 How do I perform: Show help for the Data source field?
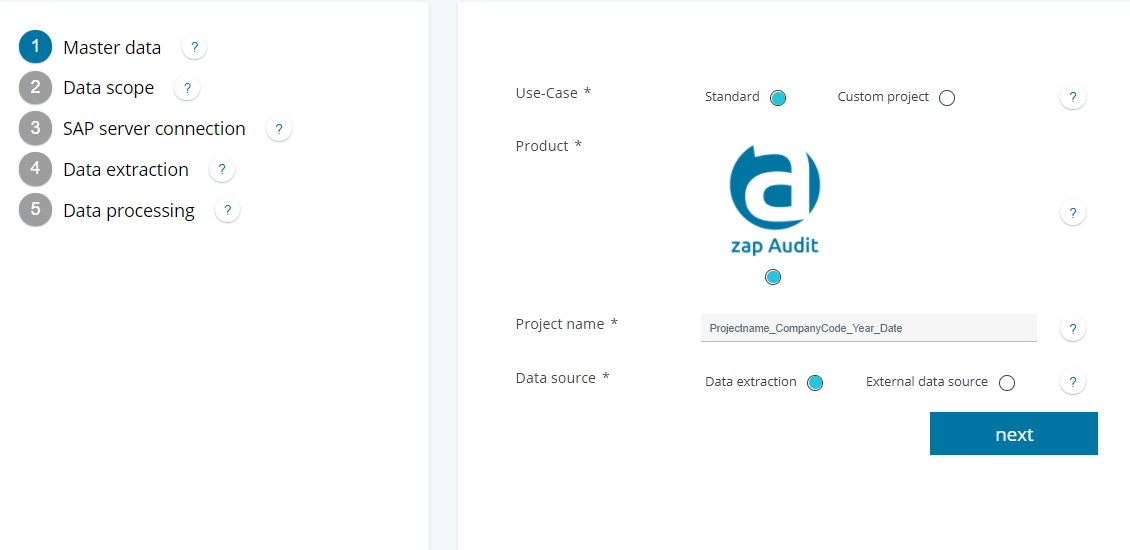[x=1072, y=382]
